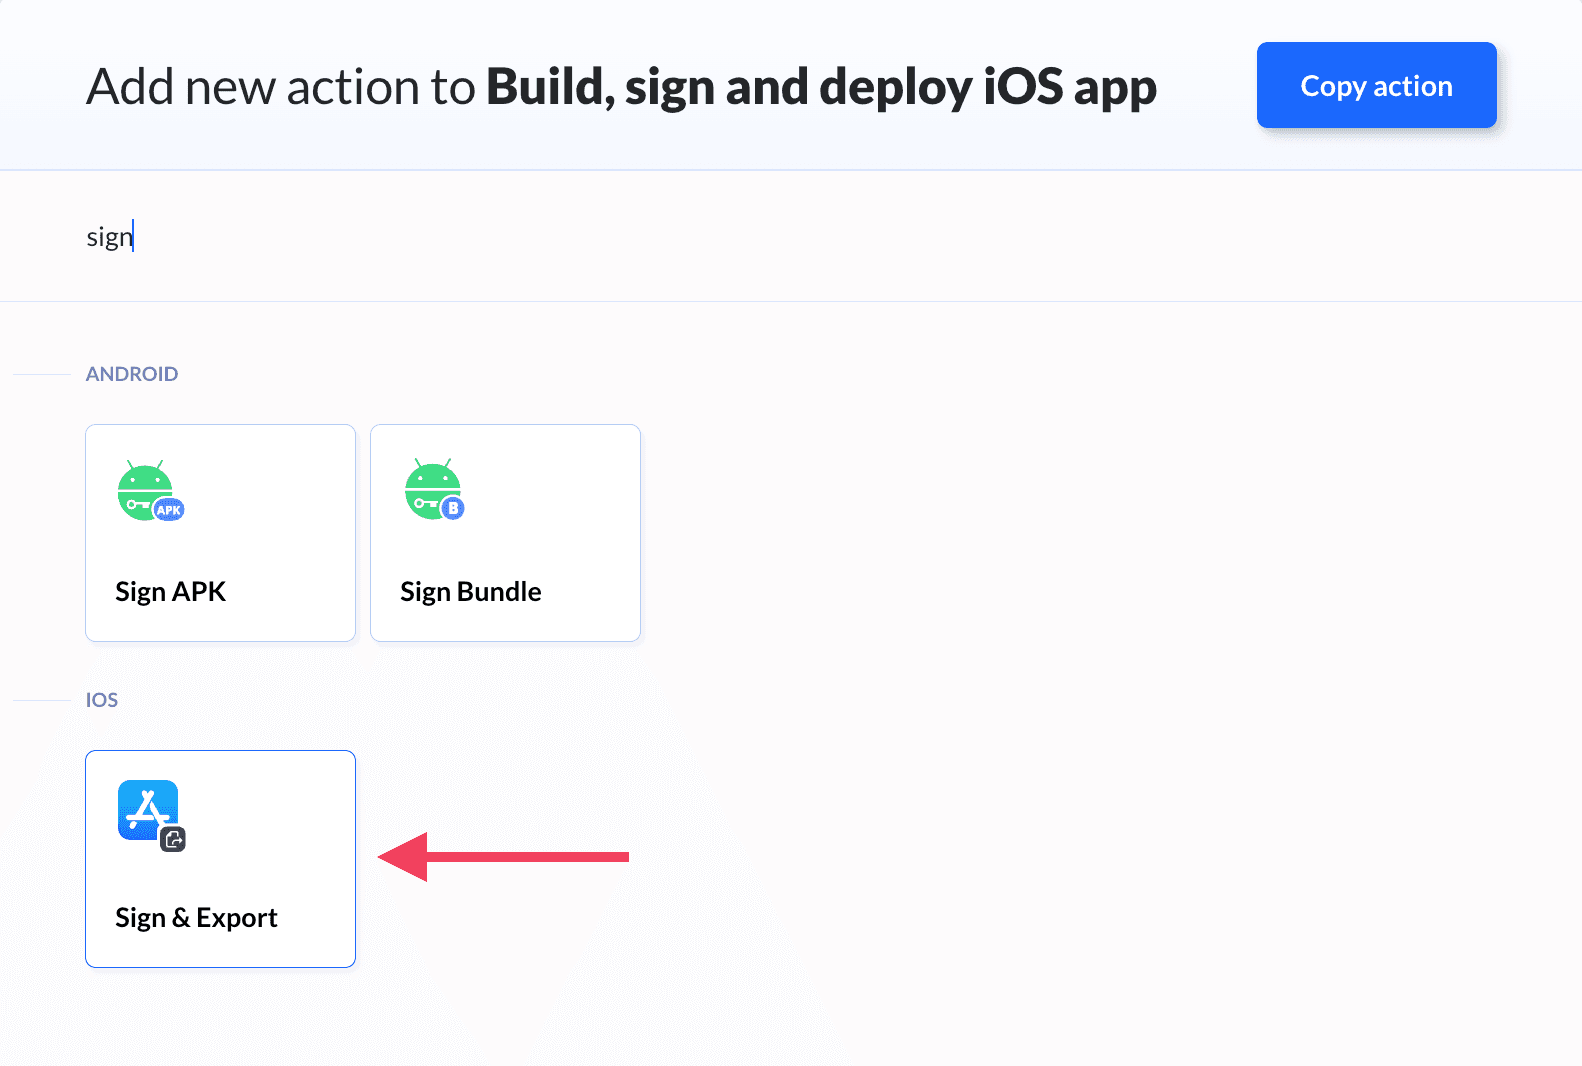Click the export arrow badge on Sign & Export icon
1582x1066 pixels.
point(174,840)
